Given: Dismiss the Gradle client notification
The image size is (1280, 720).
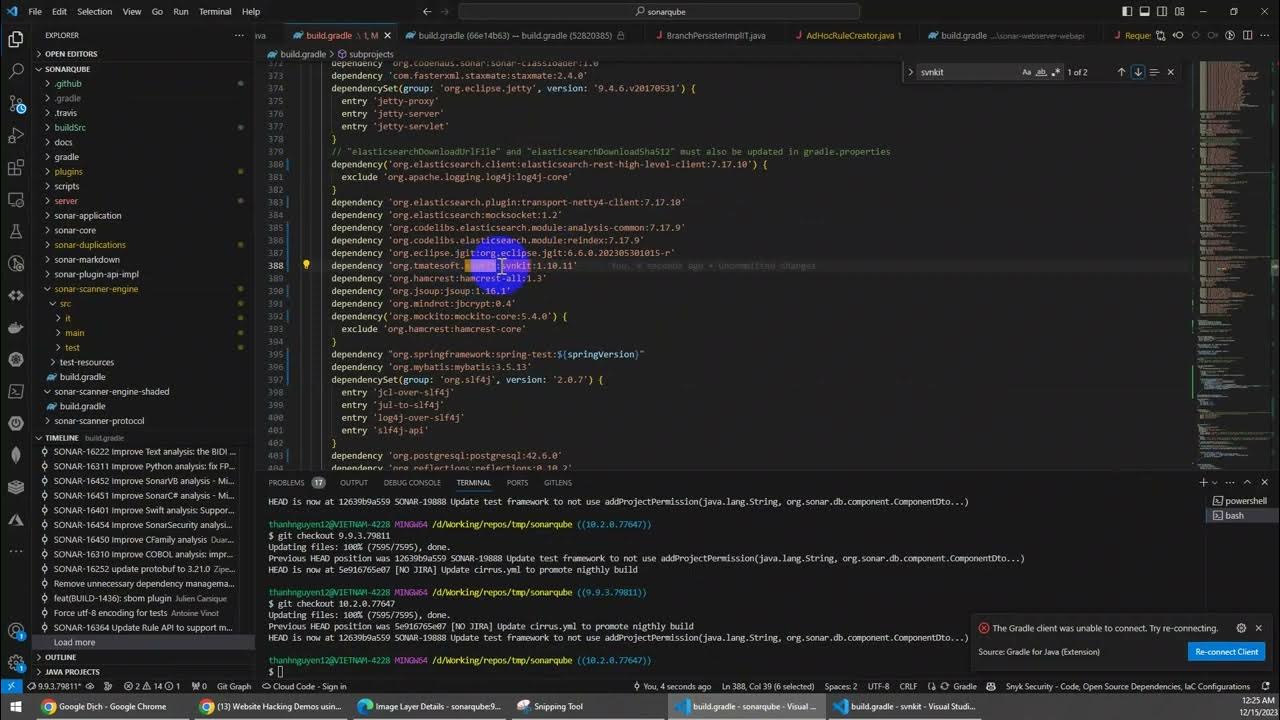Looking at the screenshot, I should (1258, 628).
